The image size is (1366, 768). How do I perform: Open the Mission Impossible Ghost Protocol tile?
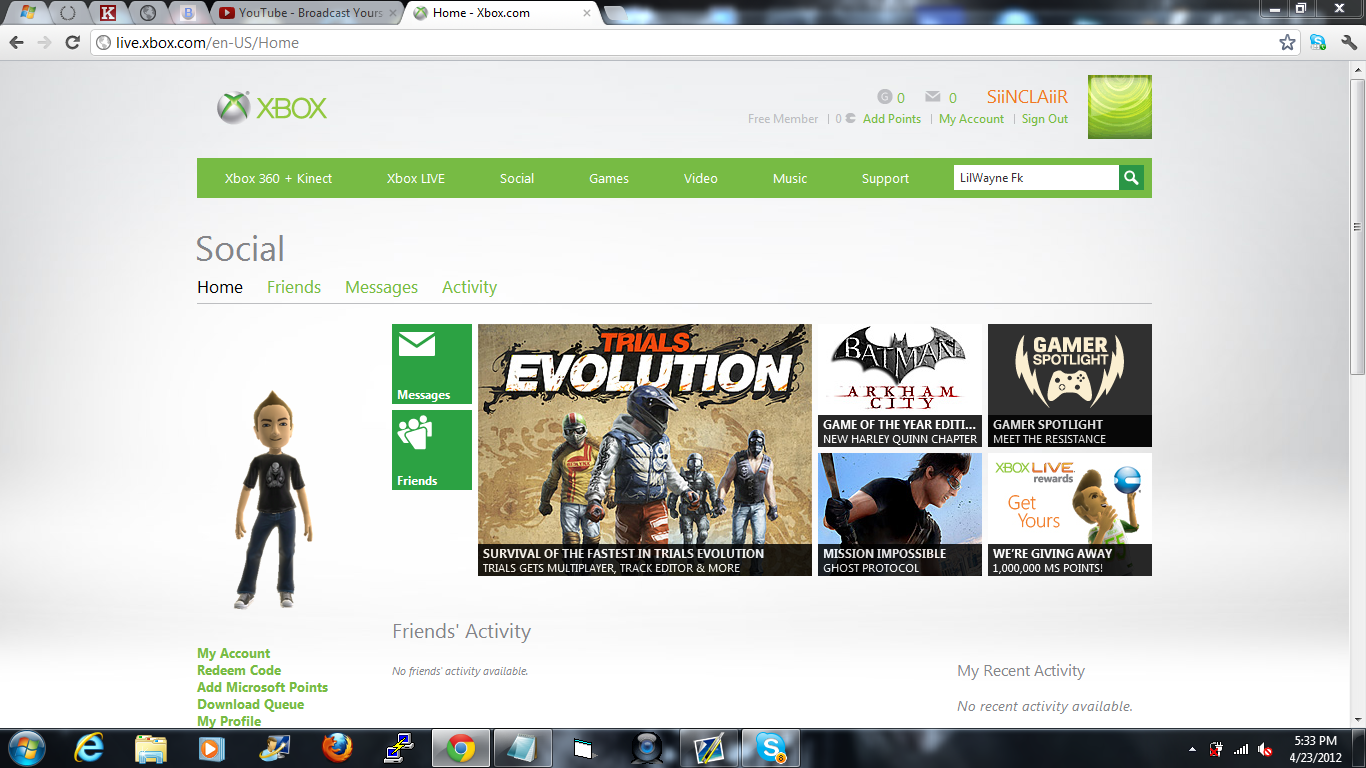(x=900, y=514)
